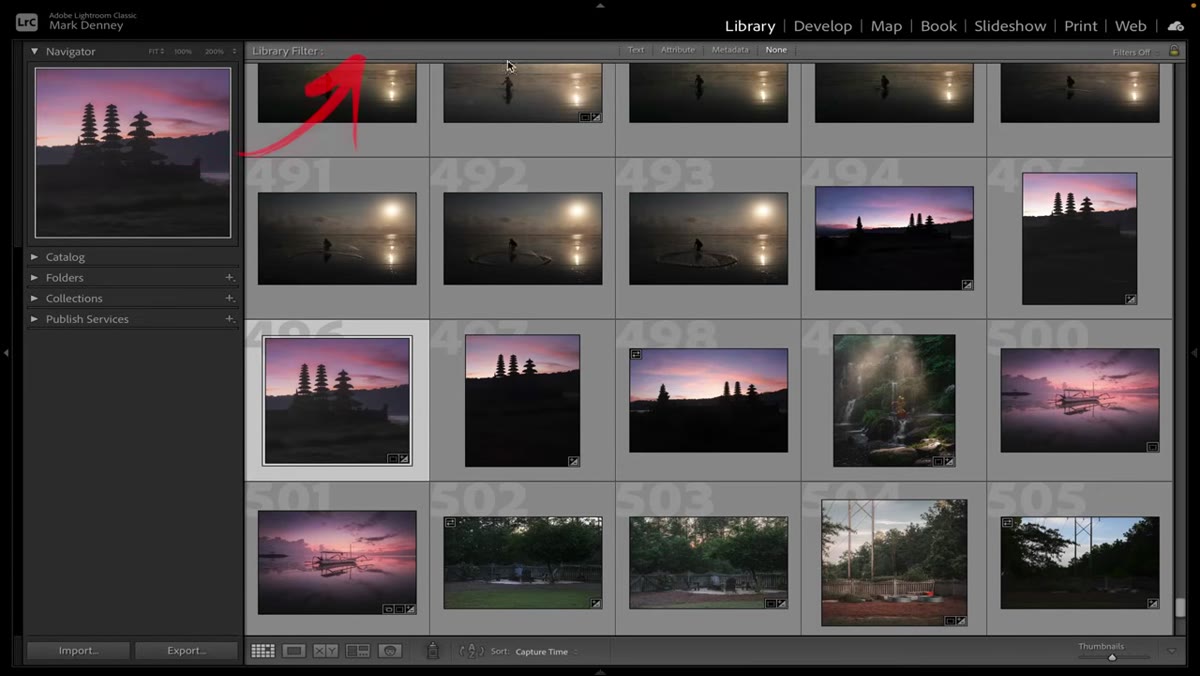Viewport: 1200px width, 676px height.
Task: Open the Library module
Action: point(750,26)
